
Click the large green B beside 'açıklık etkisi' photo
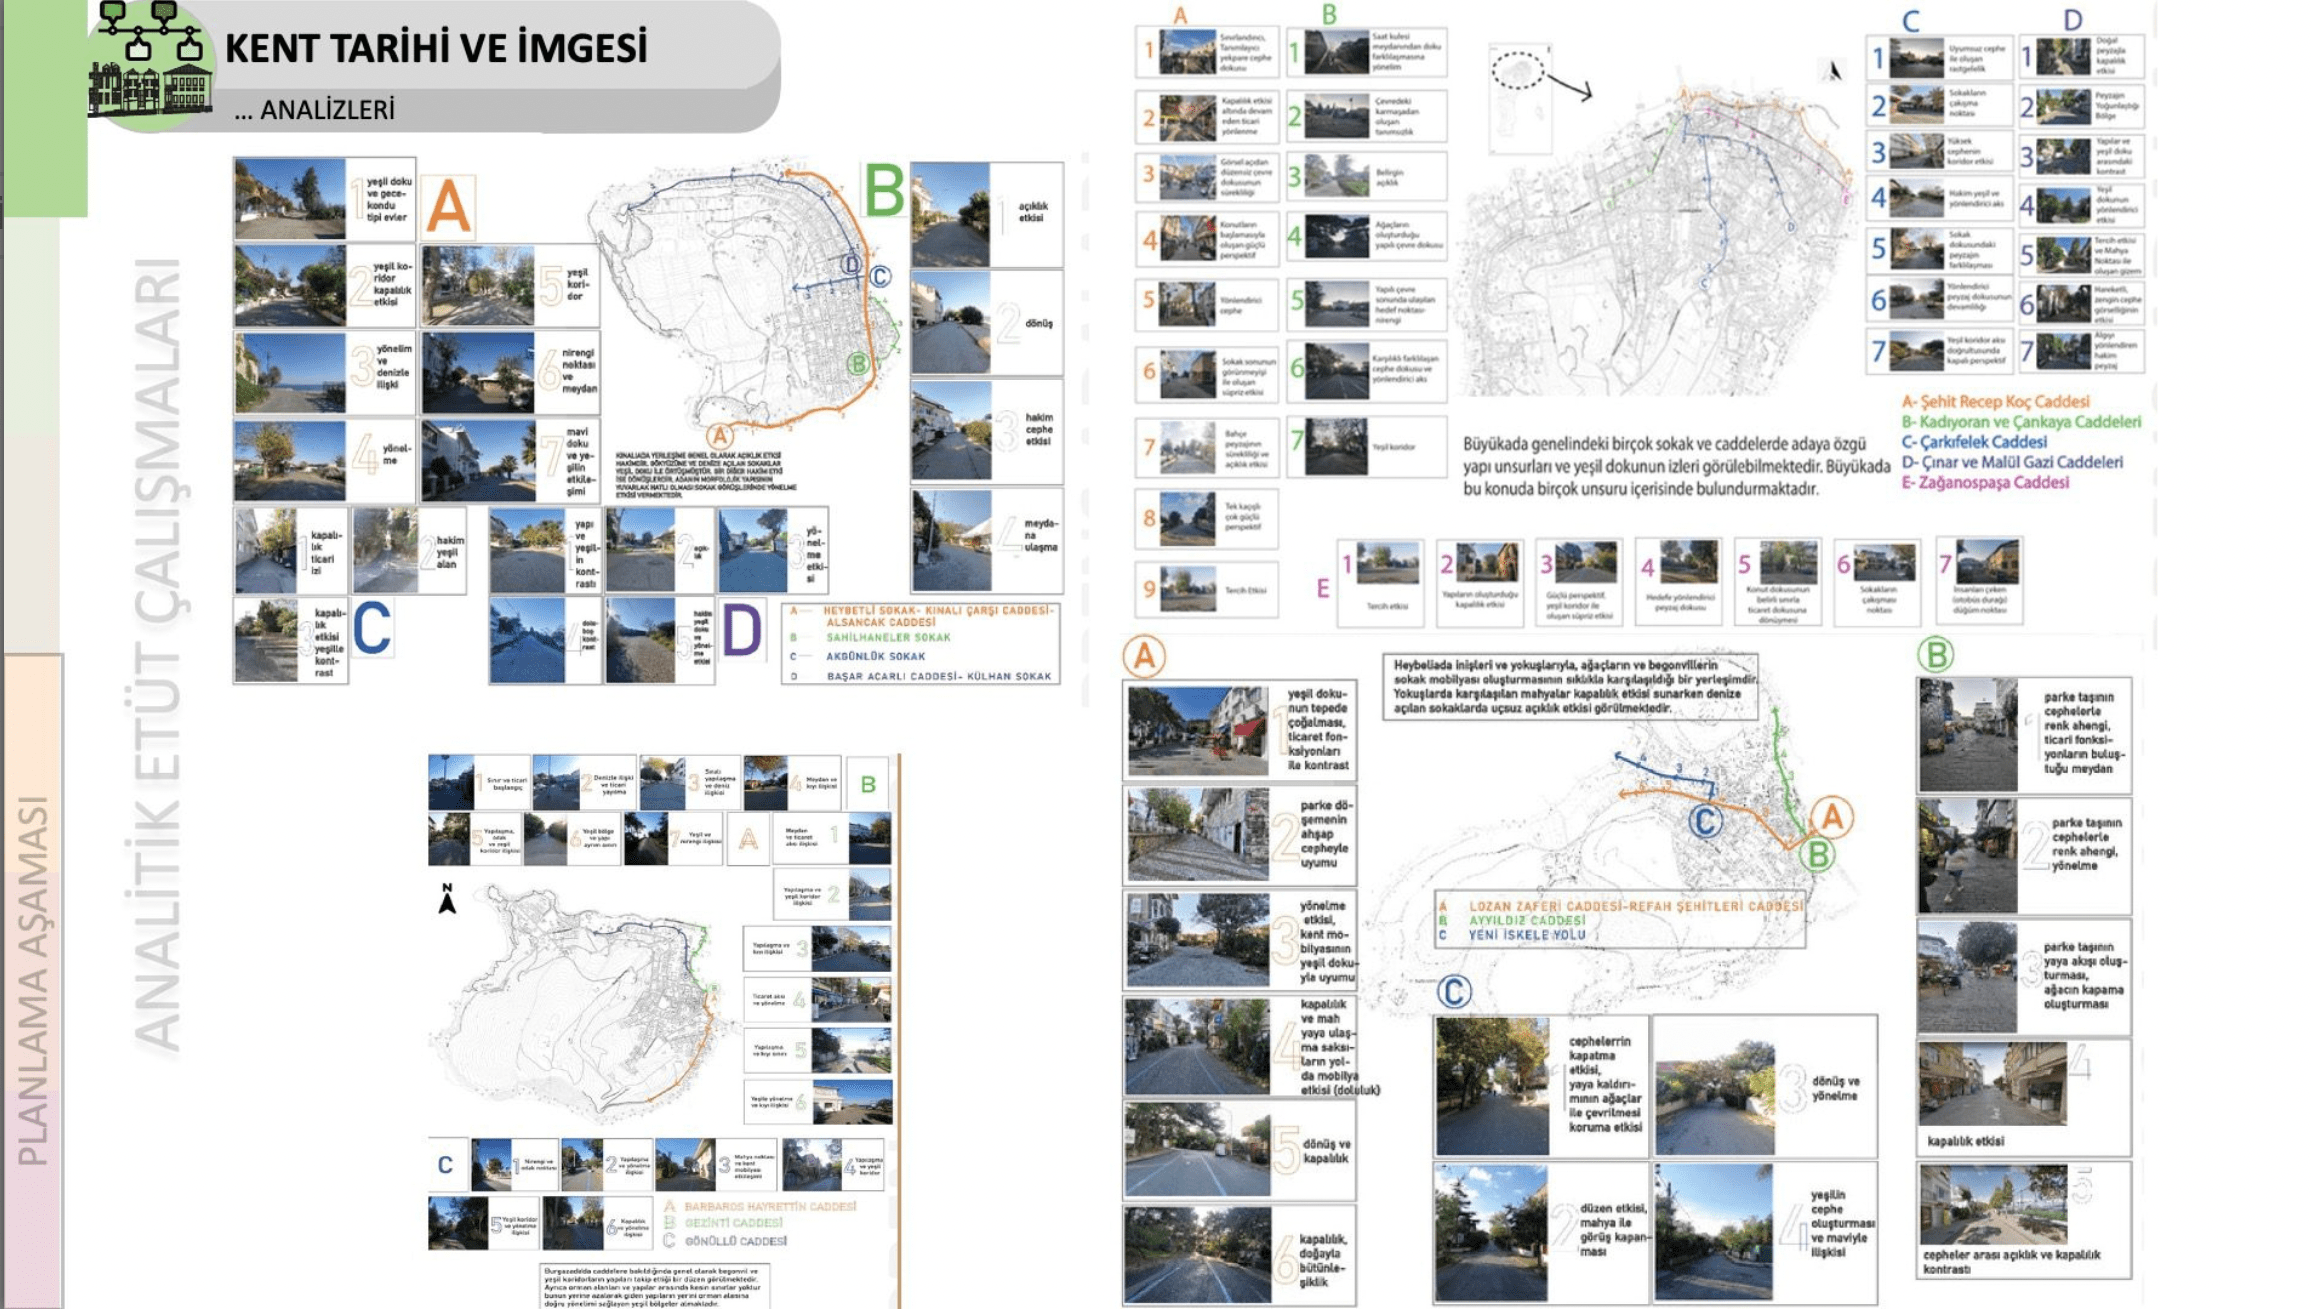[x=884, y=191]
